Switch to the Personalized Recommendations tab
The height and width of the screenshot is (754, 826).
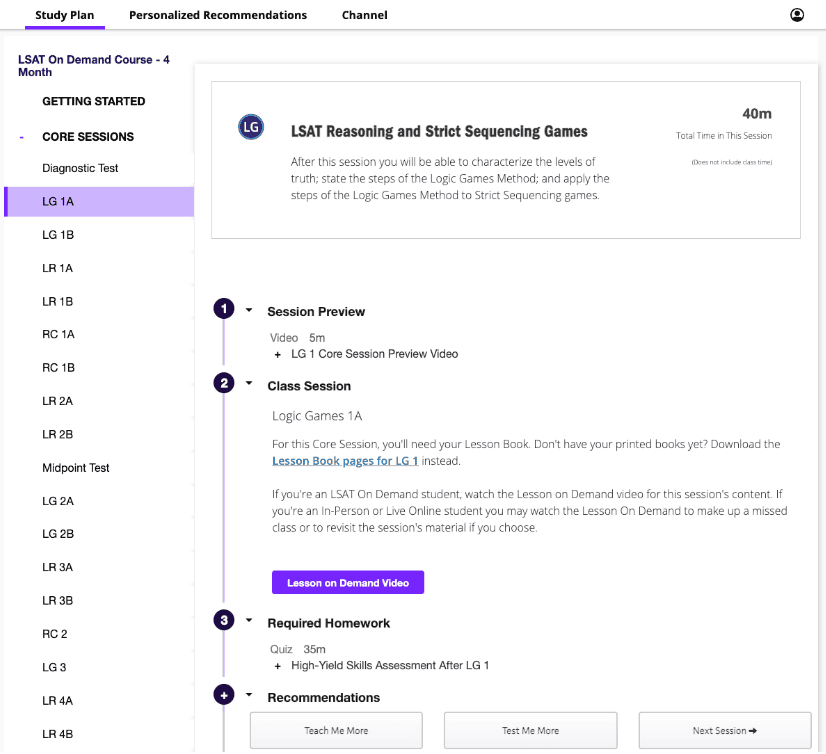218,15
